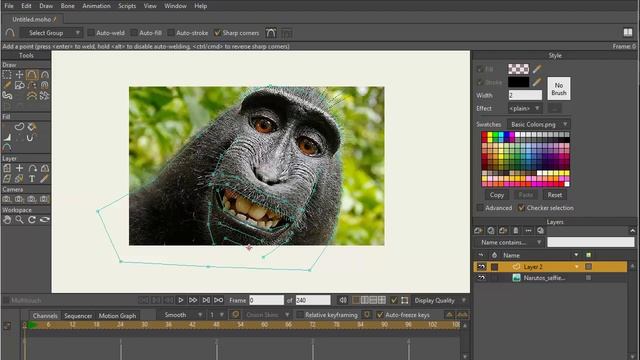Select the Blob Brush tool in Draw tools
Viewport: 640px width, 360px height.
click(x=7, y=96)
